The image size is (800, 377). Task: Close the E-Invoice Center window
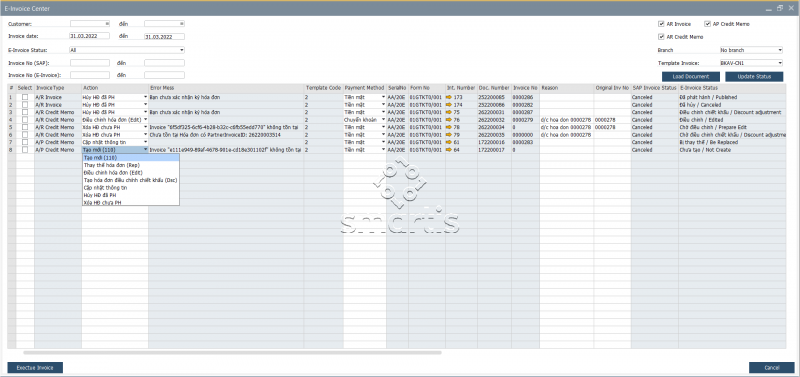790,9
